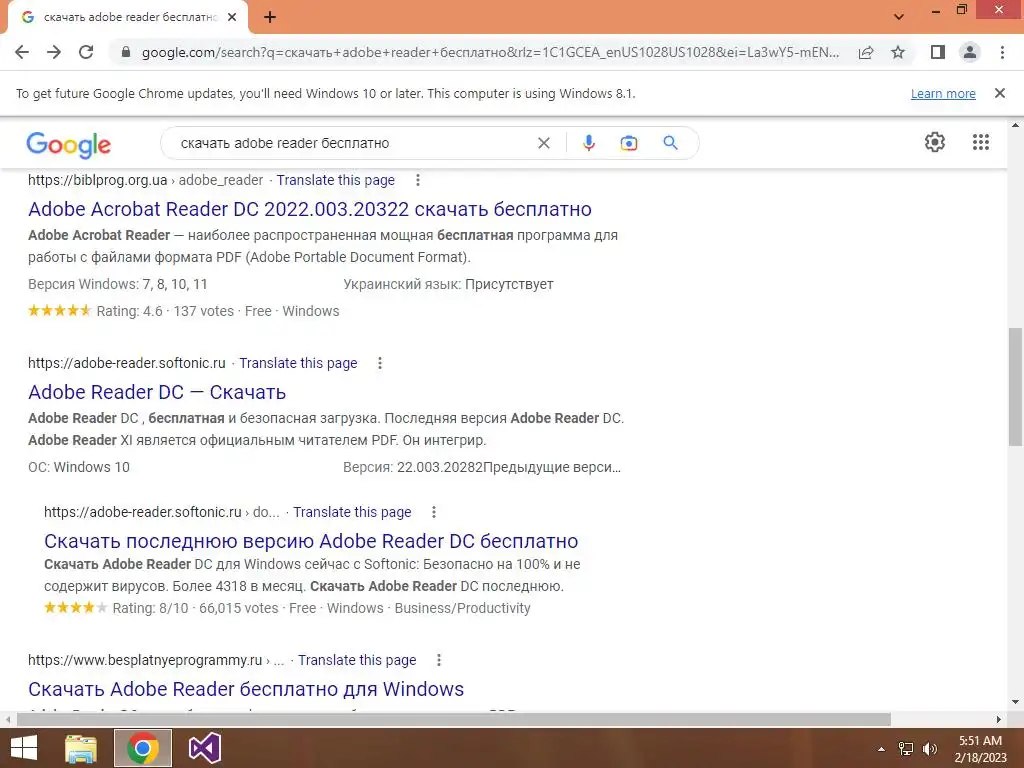
Task: Open the tab search dropdown chevron
Action: [x=899, y=17]
